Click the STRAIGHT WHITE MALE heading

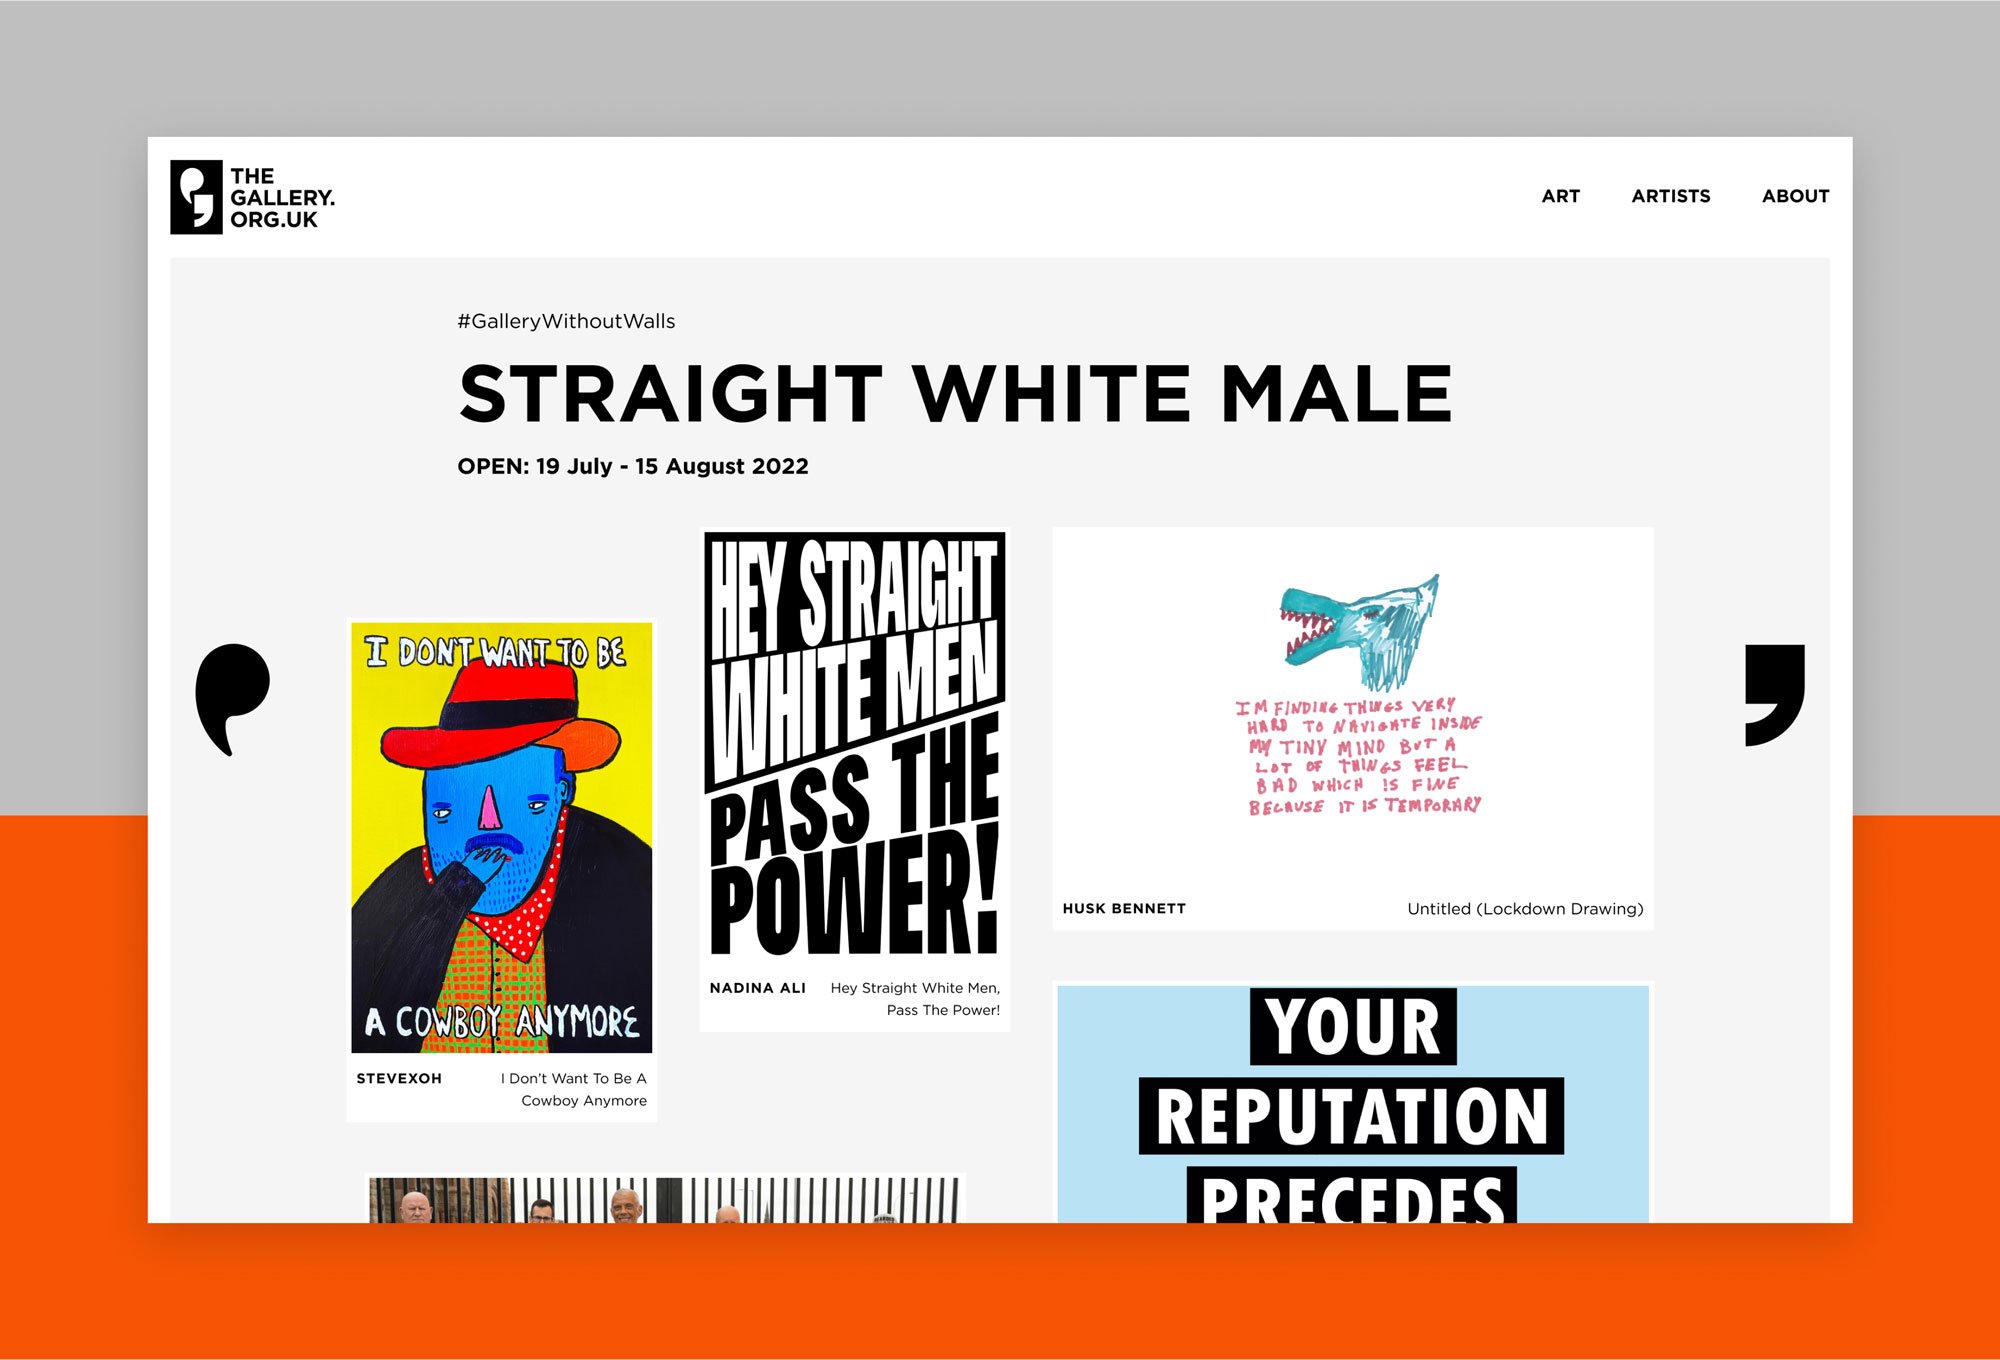955,394
